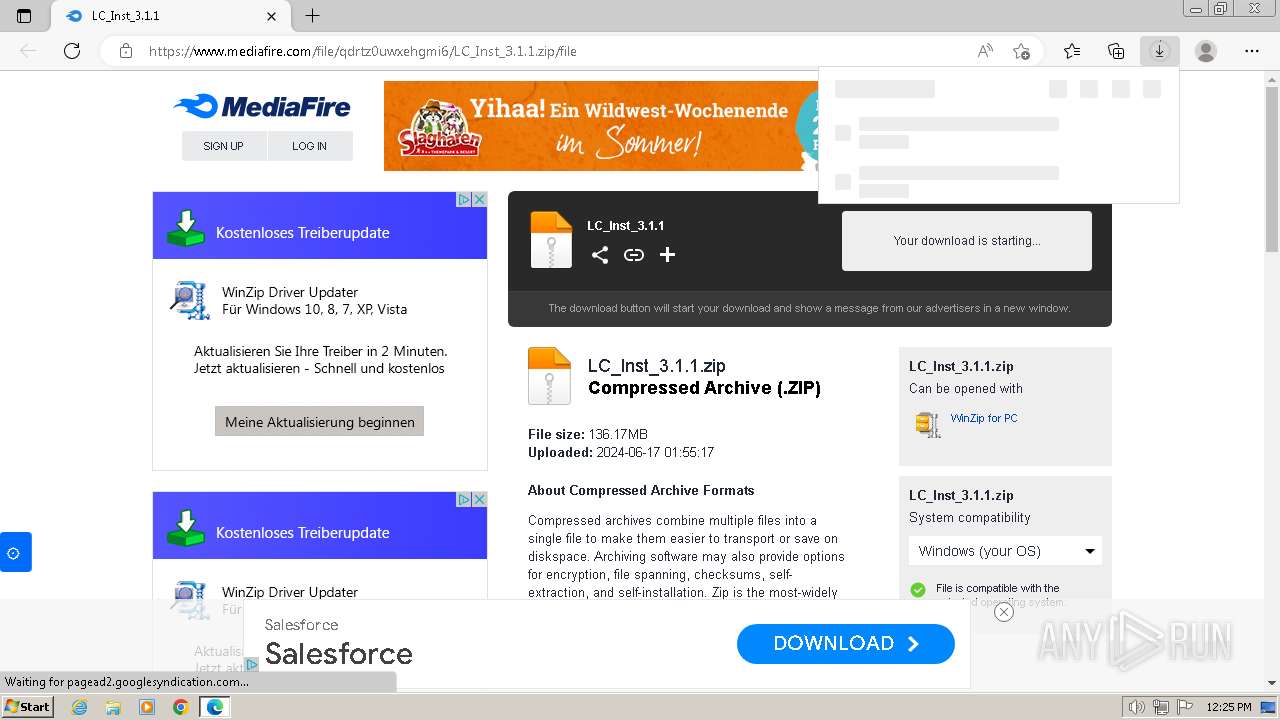Click the volume tray icon
Viewport: 1280px width, 720px height.
[x=1135, y=707]
